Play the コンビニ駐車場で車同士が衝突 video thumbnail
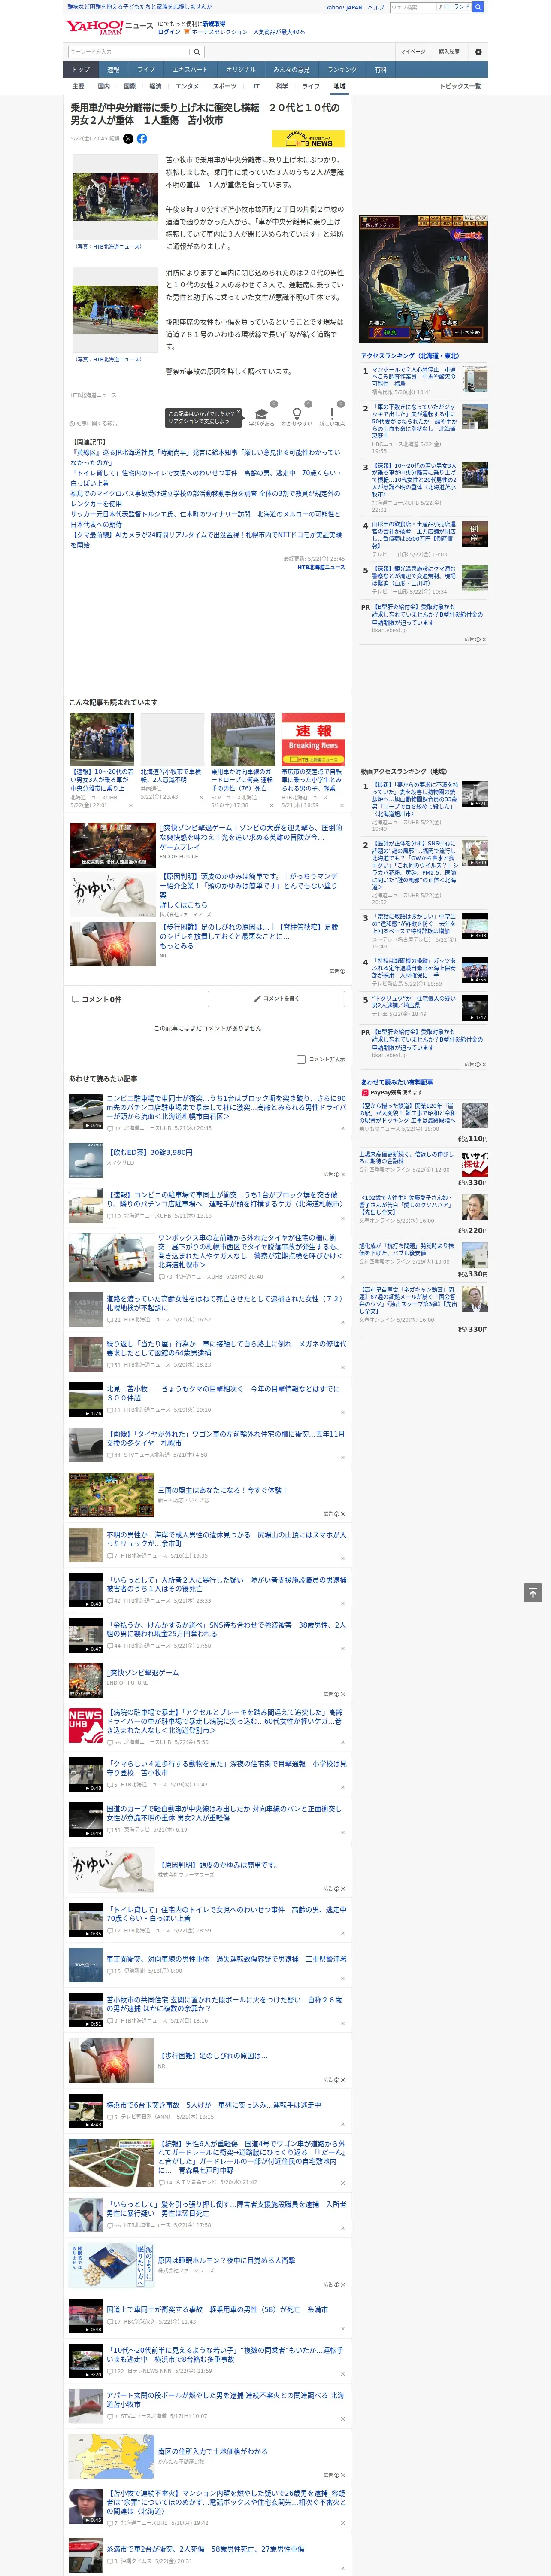 coord(85,1111)
